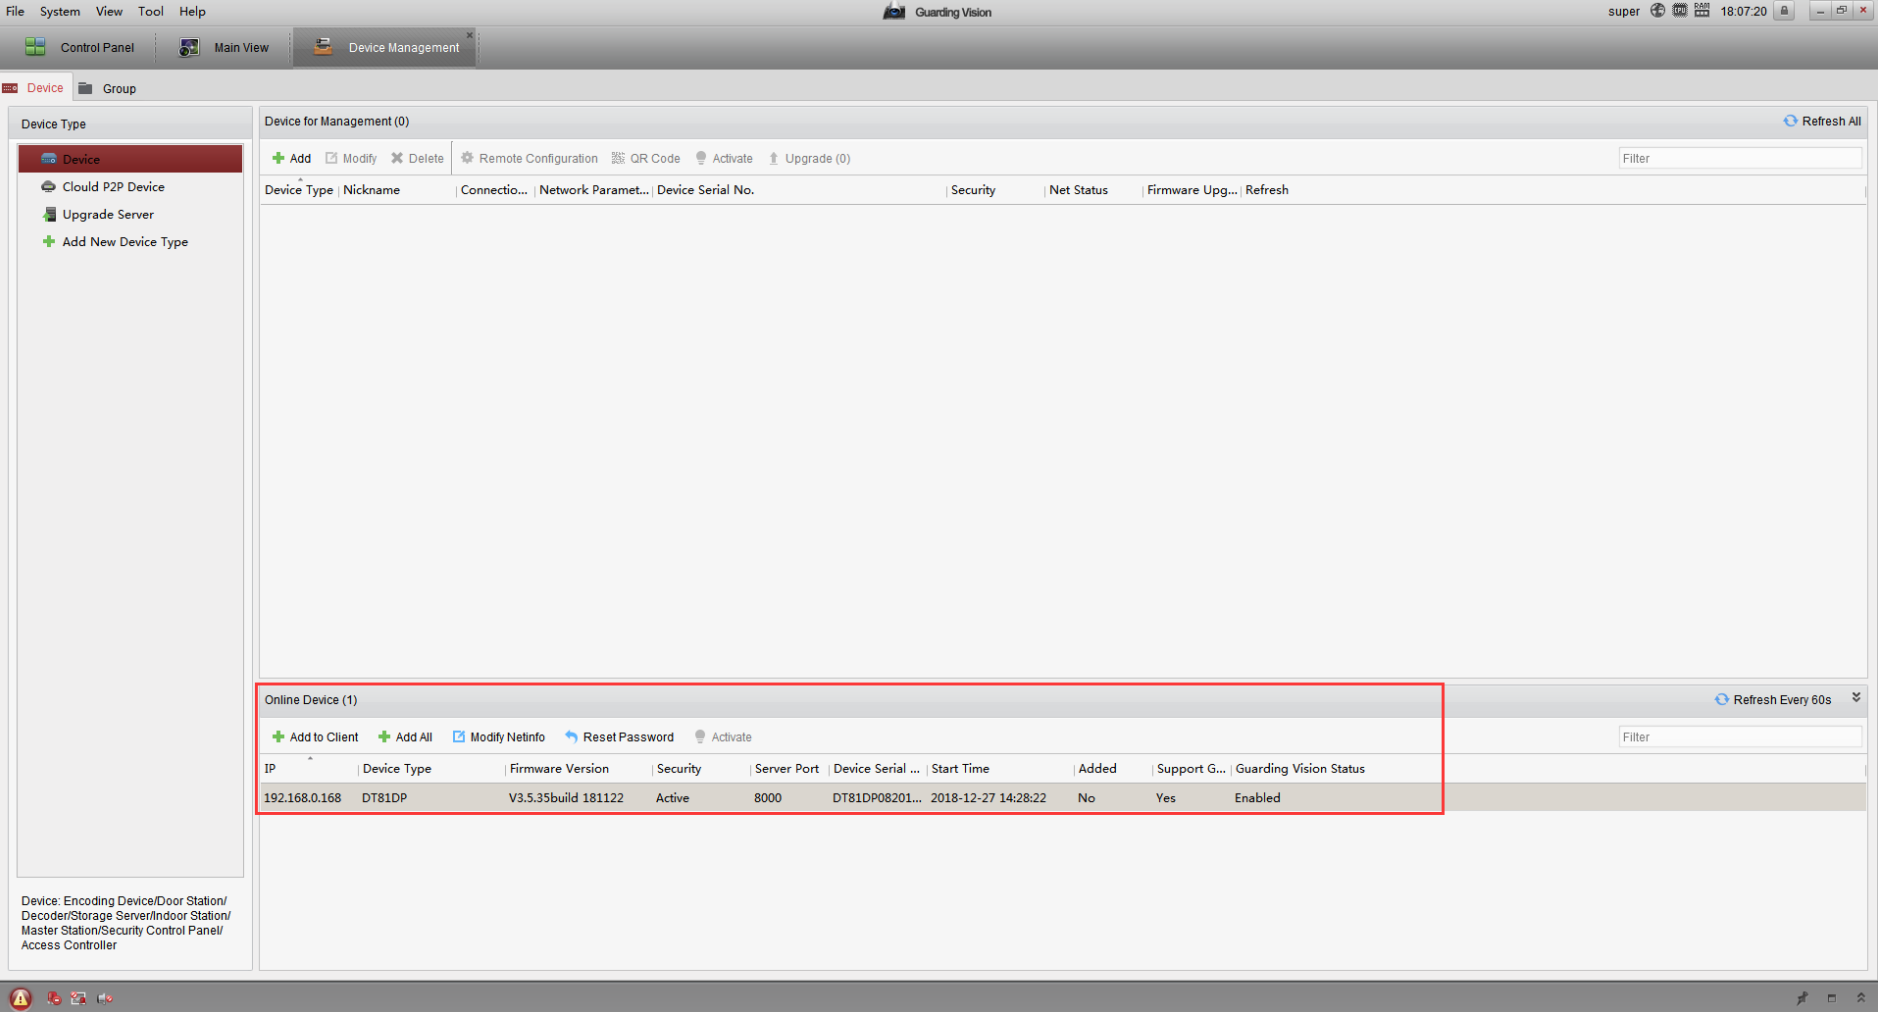The height and width of the screenshot is (1012, 1878).
Task: Click Refresh Every 60s
Action: pos(1773,700)
